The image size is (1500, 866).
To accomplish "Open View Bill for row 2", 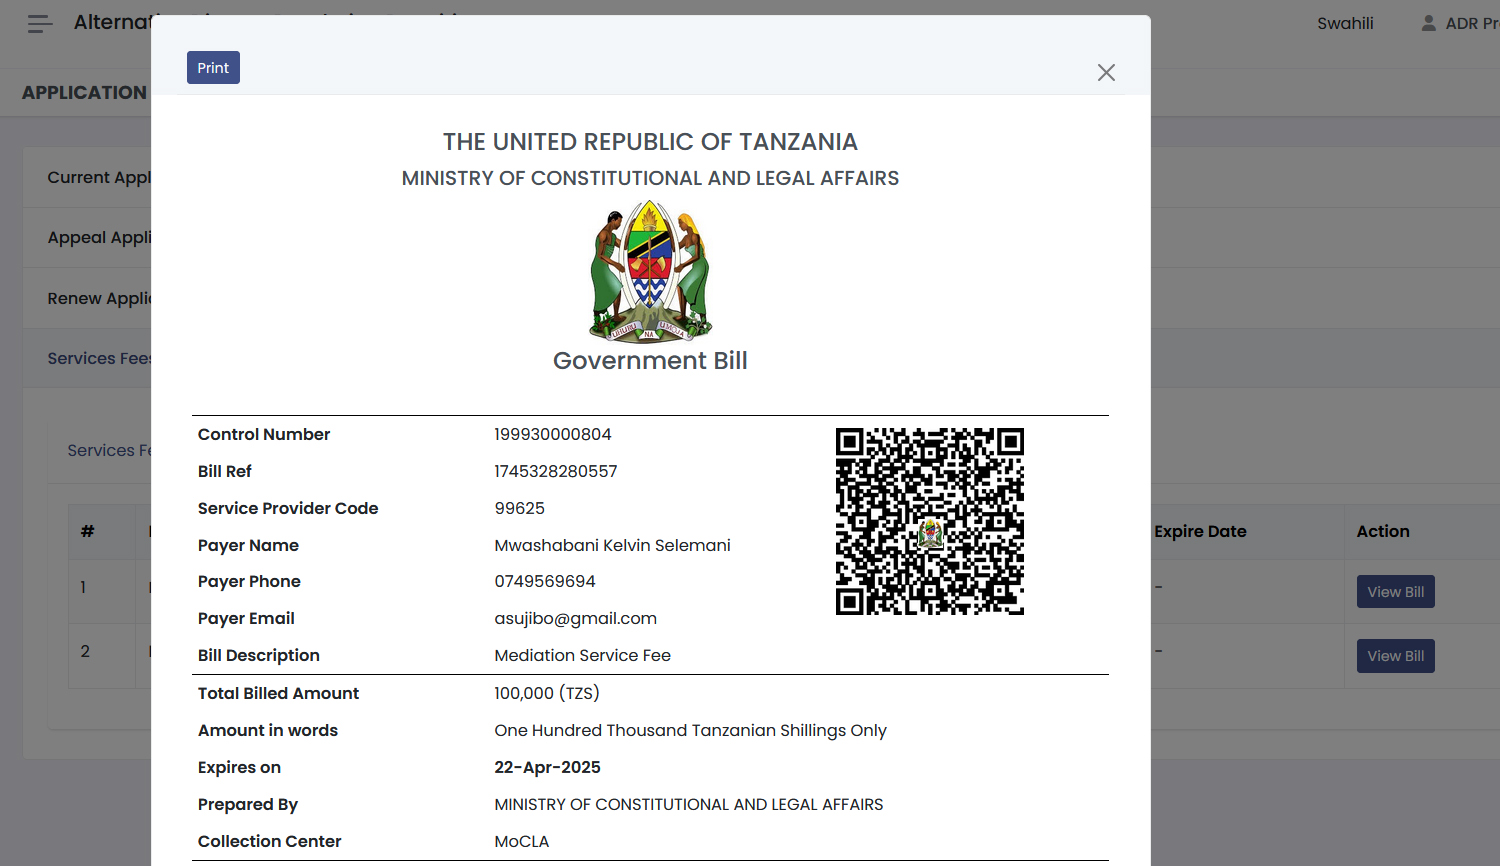I will (1395, 656).
